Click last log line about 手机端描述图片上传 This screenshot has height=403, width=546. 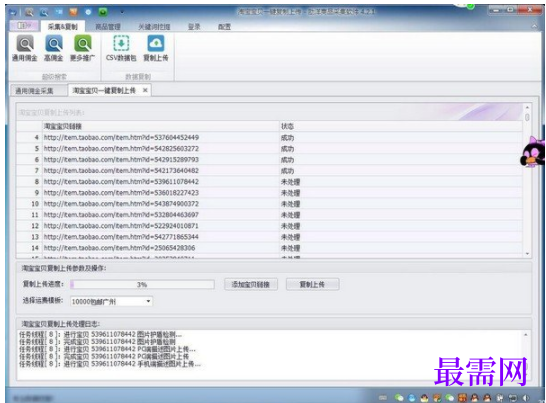[x=110, y=364]
